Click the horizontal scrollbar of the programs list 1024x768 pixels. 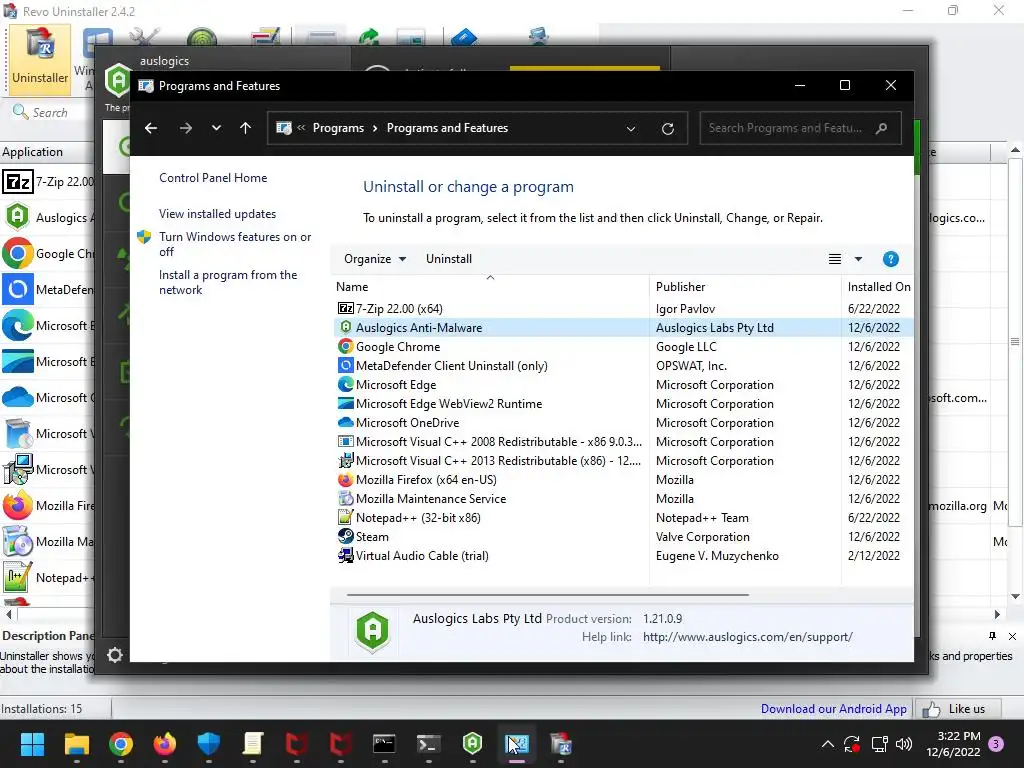547,595
